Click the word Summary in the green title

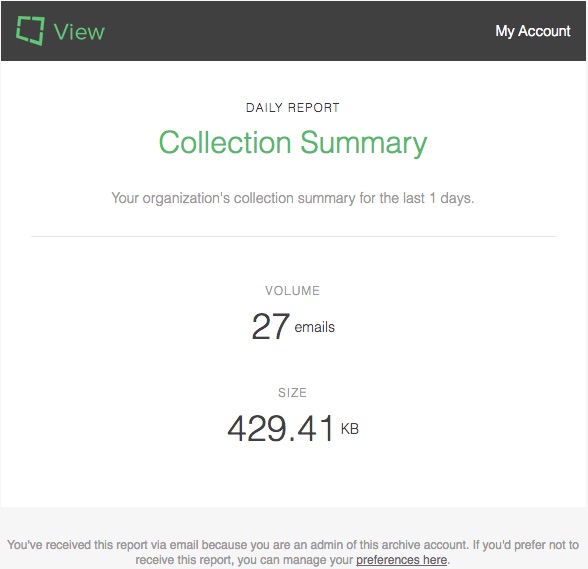[x=364, y=143]
